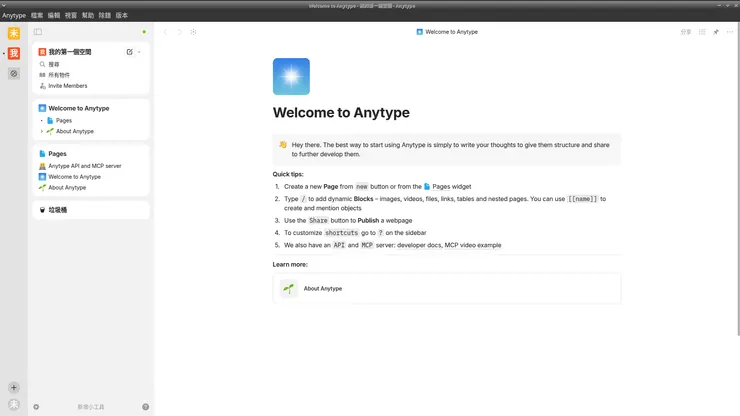The width and height of the screenshot is (740, 416).
Task: Open the table of contents list icon
Action: [702, 32]
